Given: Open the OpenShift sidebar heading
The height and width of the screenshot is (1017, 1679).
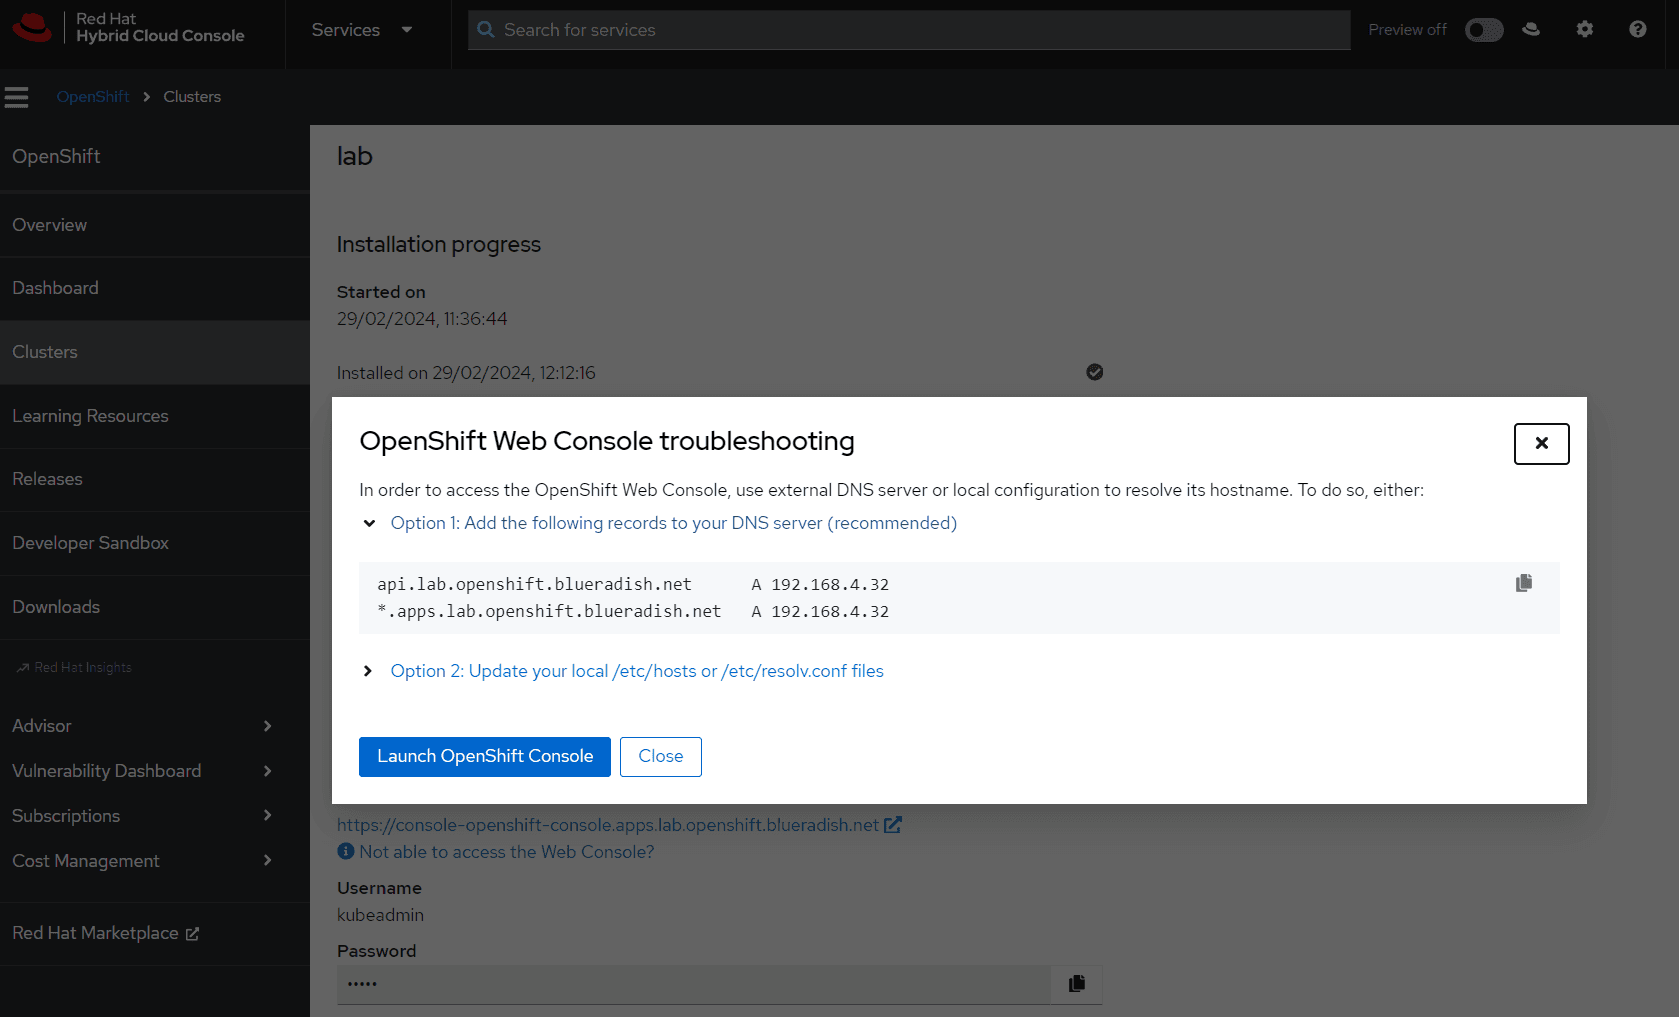Looking at the screenshot, I should 56,156.
